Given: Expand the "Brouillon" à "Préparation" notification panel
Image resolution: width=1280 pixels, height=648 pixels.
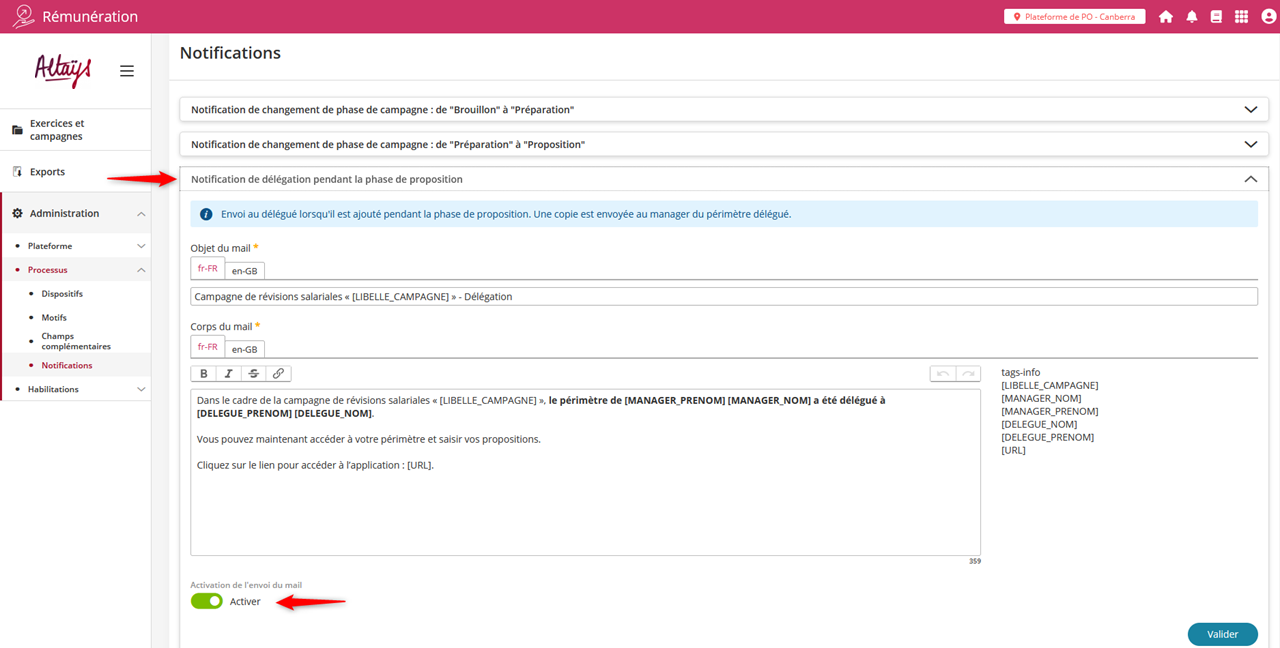Looking at the screenshot, I should 1250,110.
